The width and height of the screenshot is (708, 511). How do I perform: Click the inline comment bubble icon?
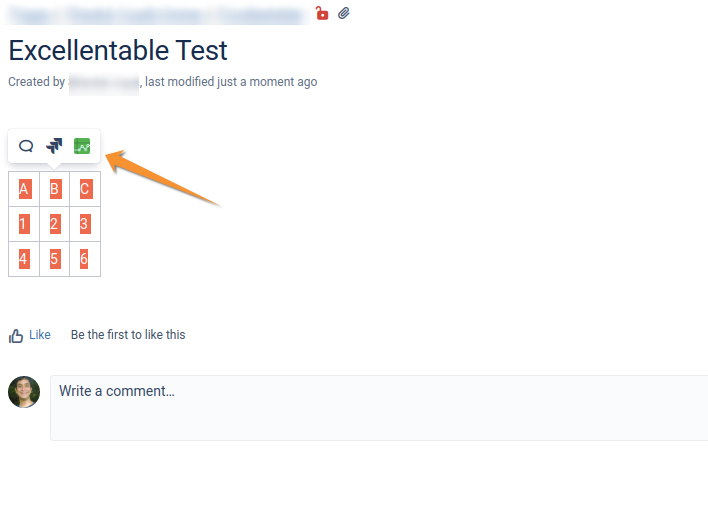pos(26,146)
